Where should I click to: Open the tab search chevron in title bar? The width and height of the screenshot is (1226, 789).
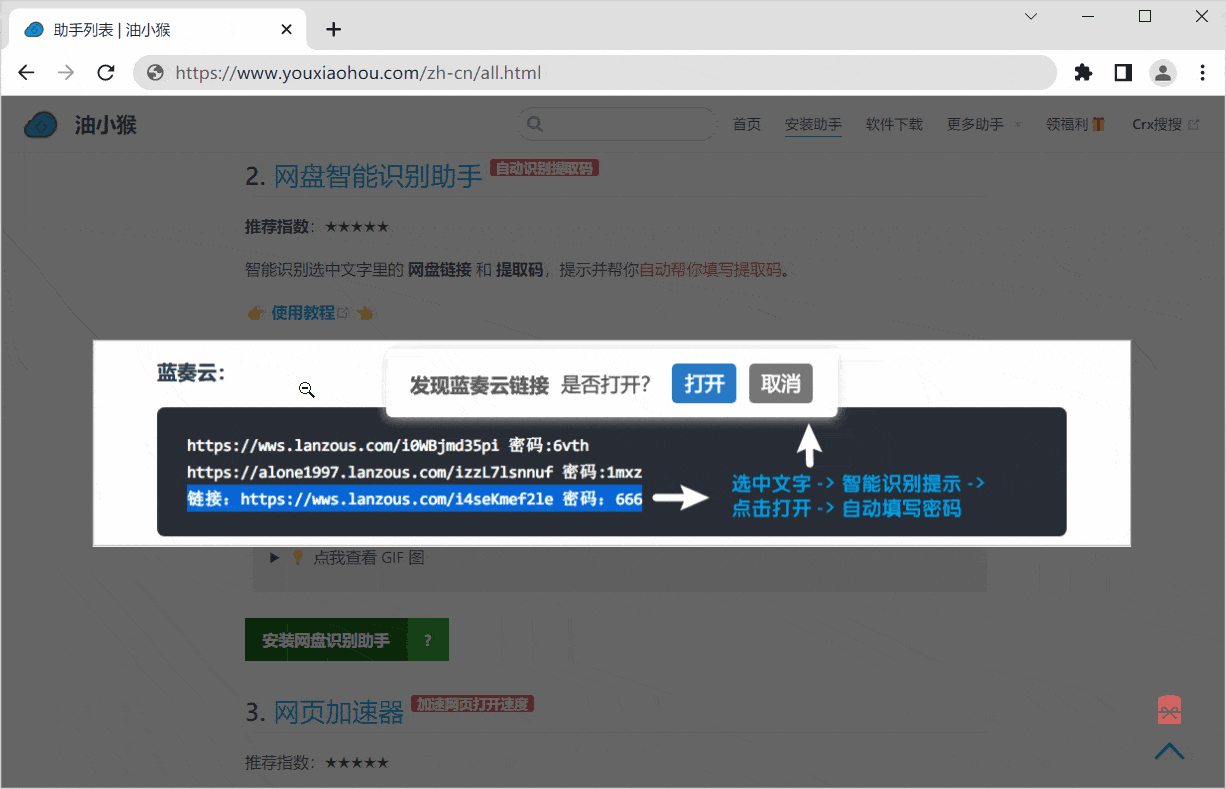pos(1031,16)
